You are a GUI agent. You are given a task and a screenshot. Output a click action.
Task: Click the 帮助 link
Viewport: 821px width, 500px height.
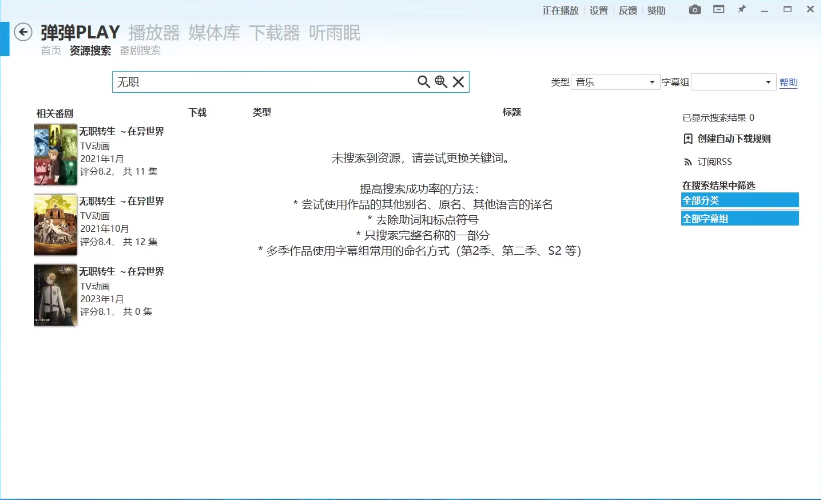tap(788, 82)
